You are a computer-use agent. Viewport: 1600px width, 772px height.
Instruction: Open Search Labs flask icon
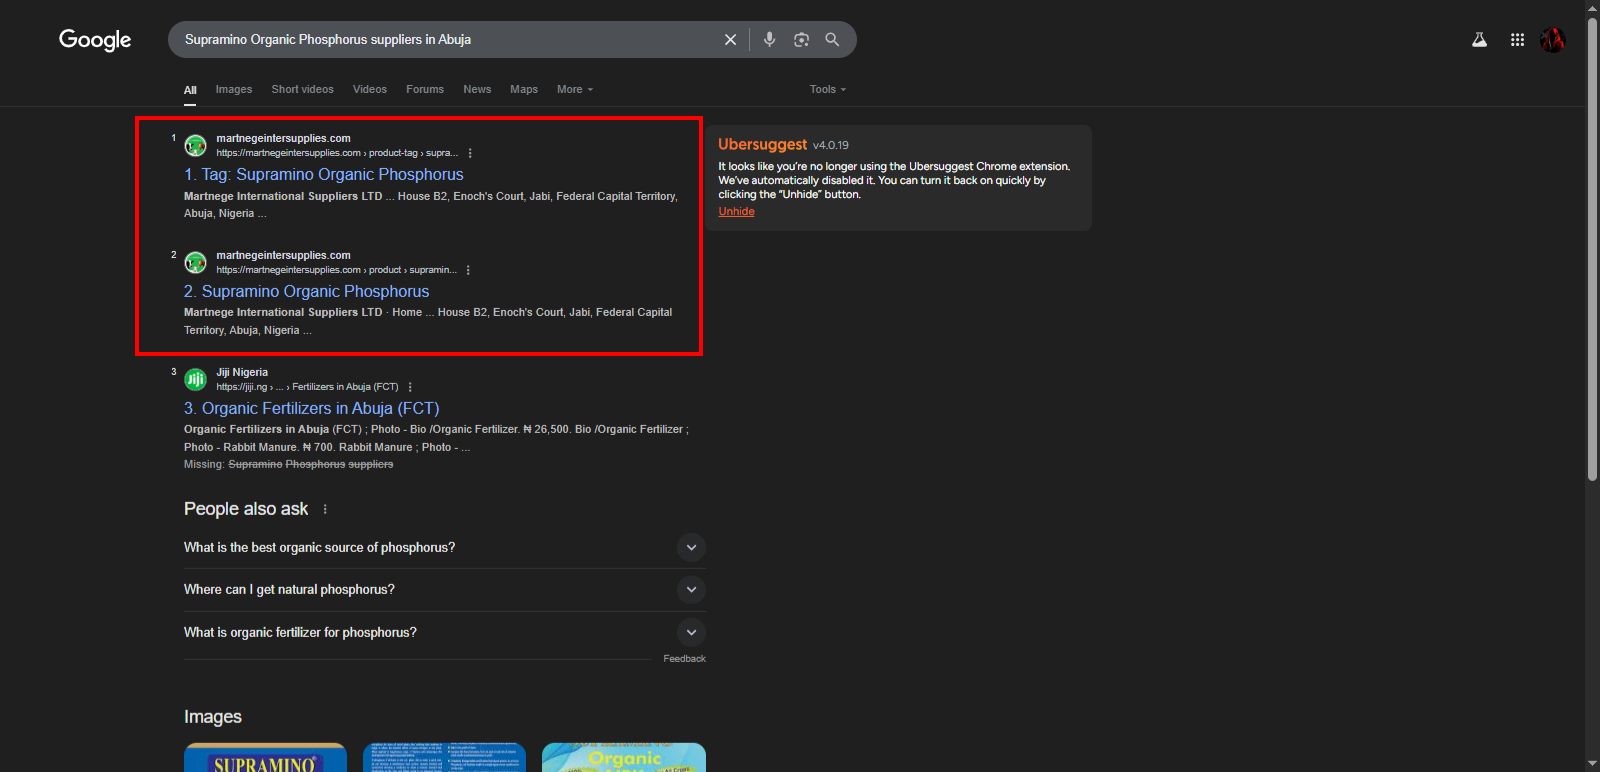point(1479,40)
